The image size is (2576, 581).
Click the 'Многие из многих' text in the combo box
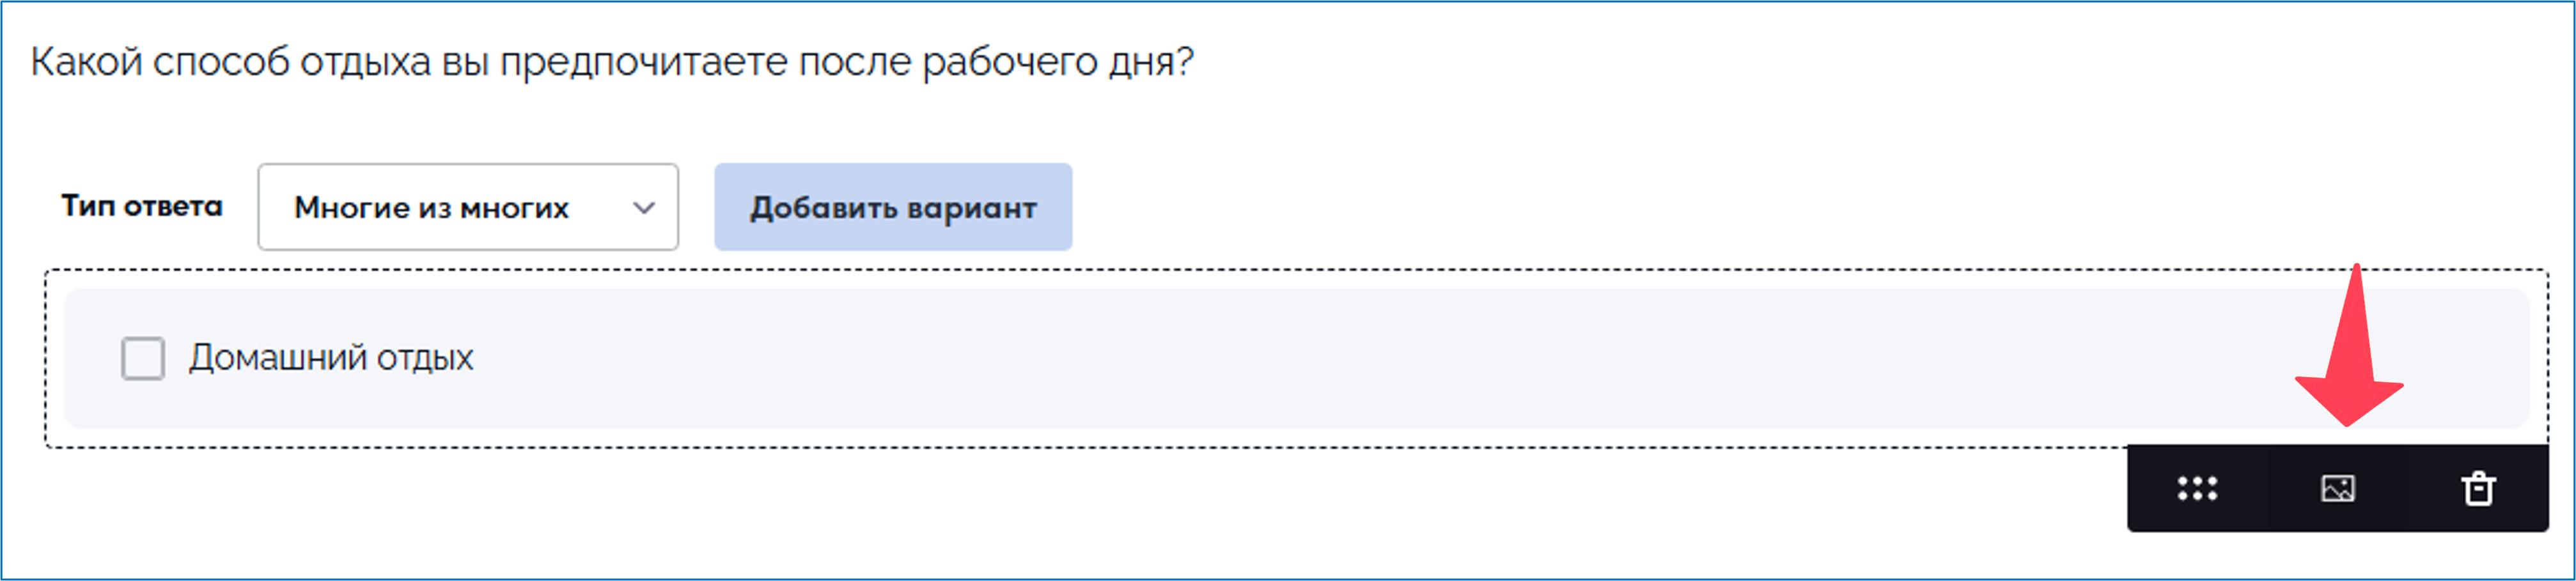[x=431, y=208]
